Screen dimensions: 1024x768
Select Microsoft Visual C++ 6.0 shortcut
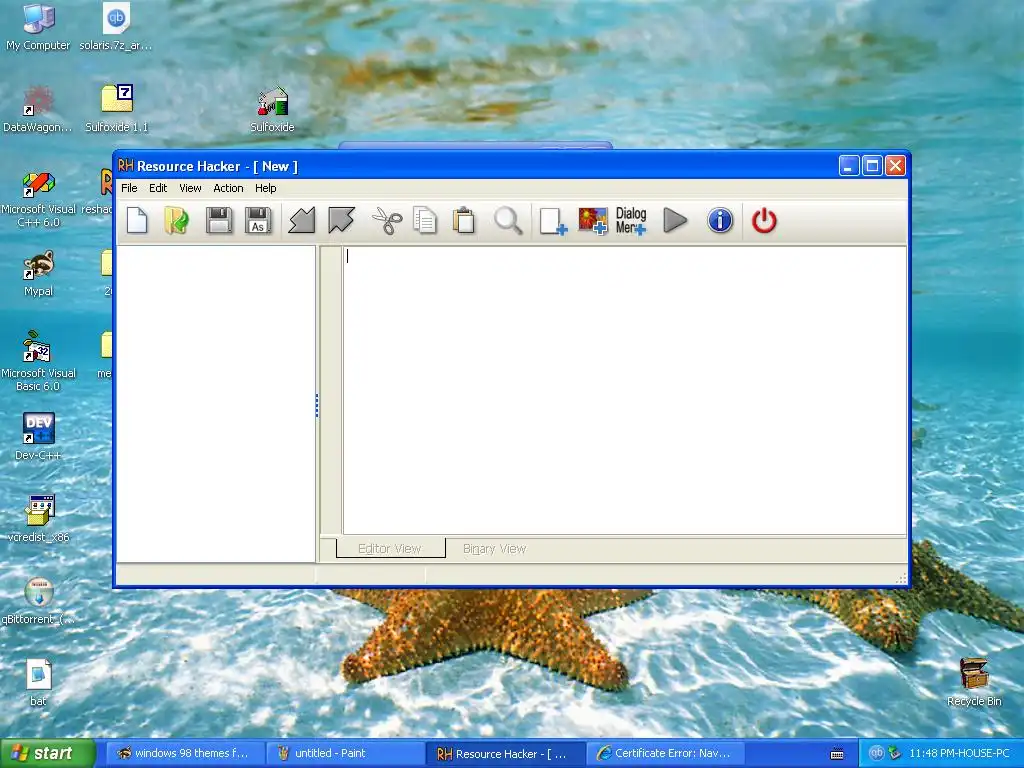tap(38, 199)
